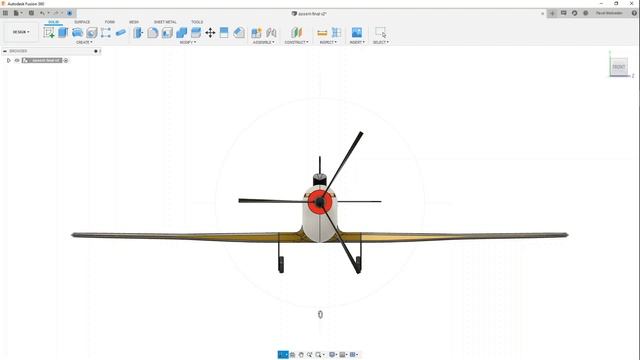
Task: Switch to the Mesh tab
Action: coord(134,22)
